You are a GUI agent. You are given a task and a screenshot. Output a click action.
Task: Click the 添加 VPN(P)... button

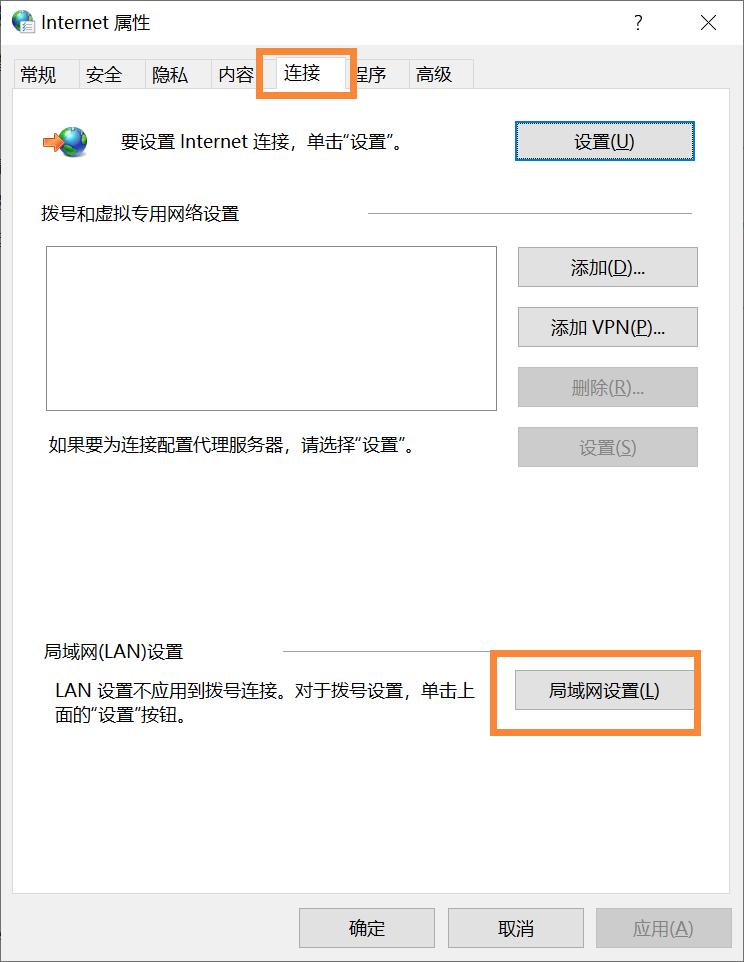click(x=608, y=327)
